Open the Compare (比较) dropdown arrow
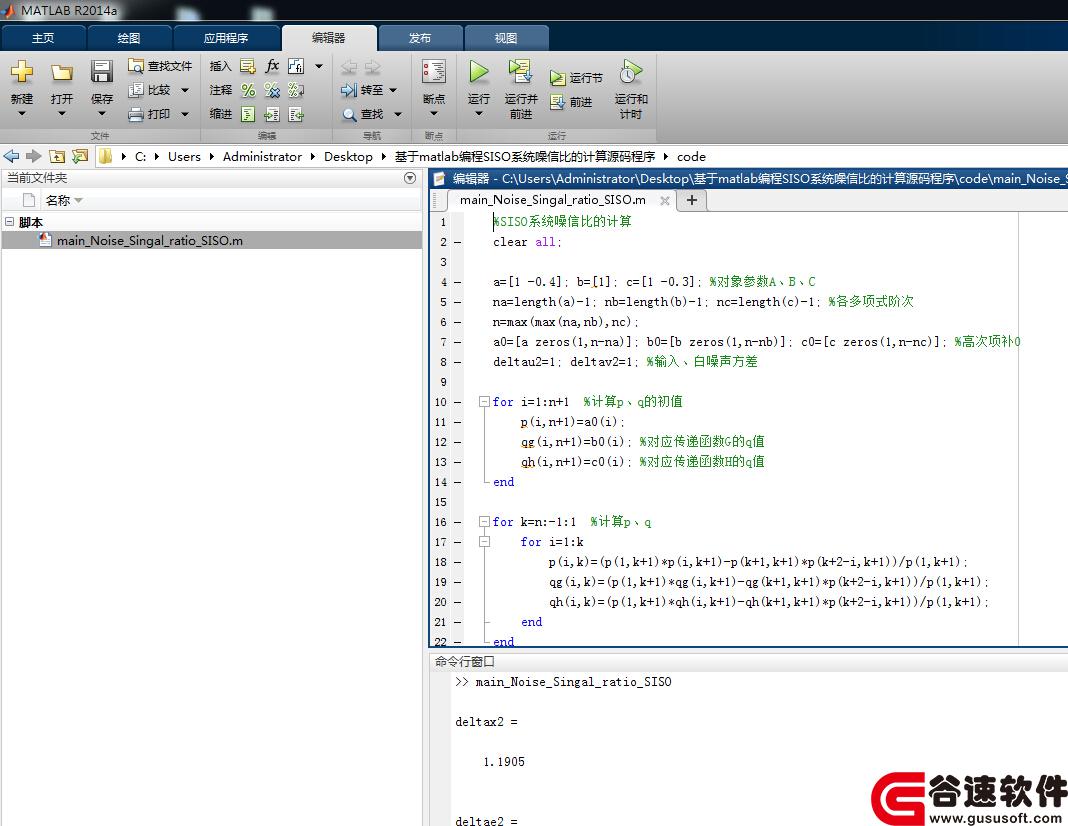This screenshot has width=1068, height=826. [185, 90]
